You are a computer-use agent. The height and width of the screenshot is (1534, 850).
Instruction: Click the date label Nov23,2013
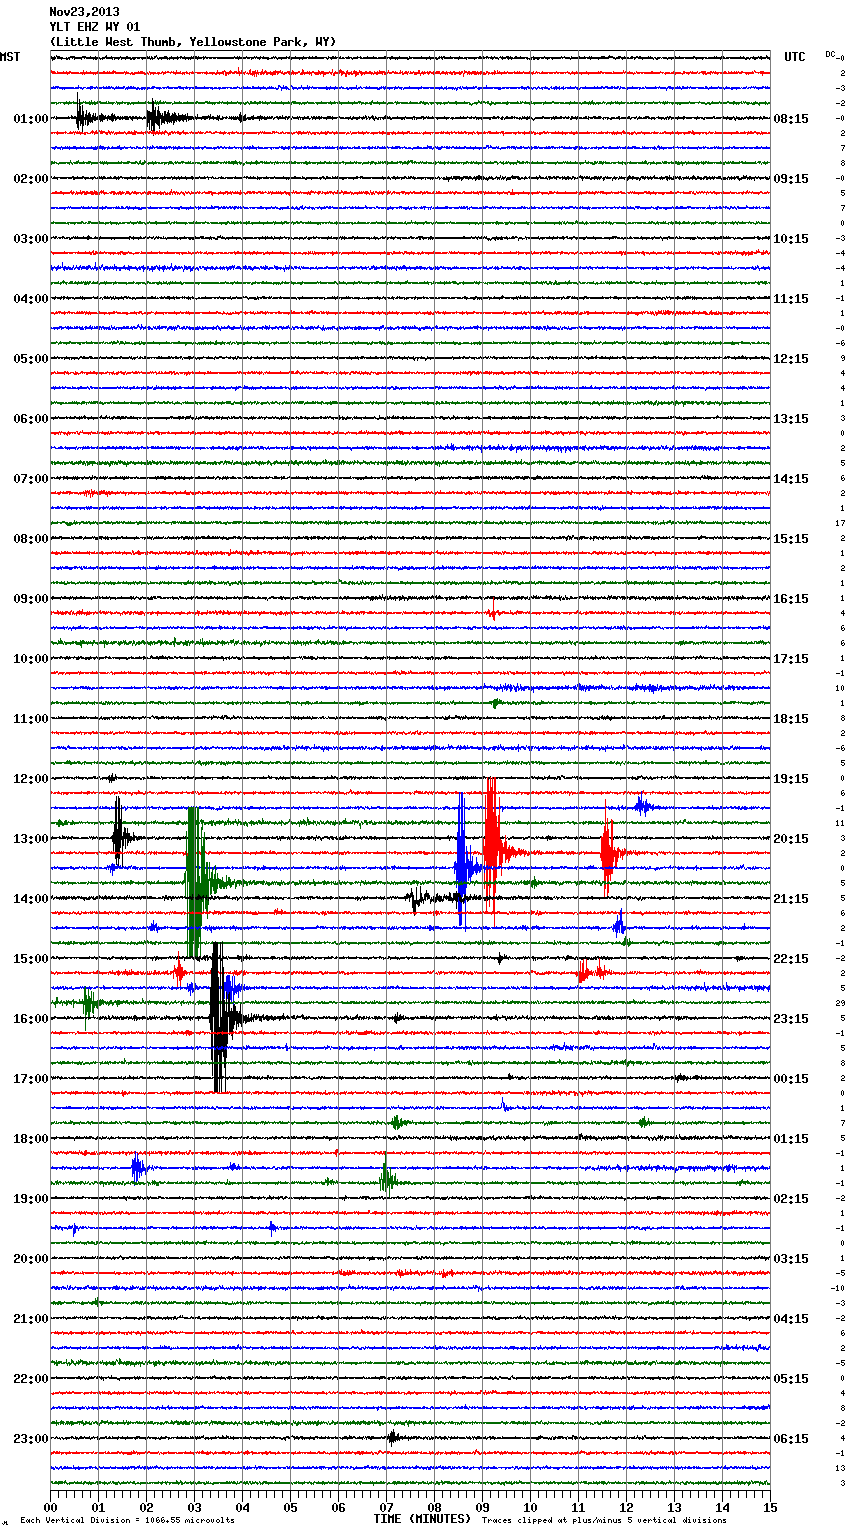(x=84, y=12)
